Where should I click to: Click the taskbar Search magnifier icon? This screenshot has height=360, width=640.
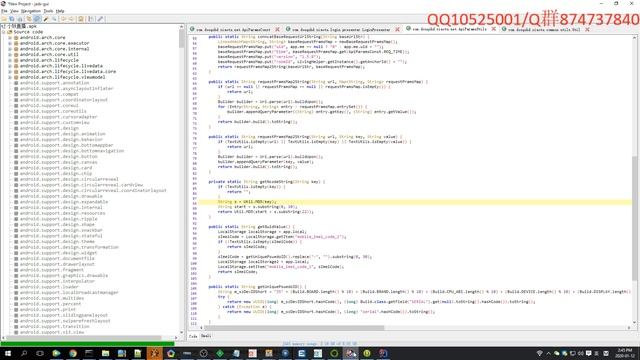(x=24, y=353)
